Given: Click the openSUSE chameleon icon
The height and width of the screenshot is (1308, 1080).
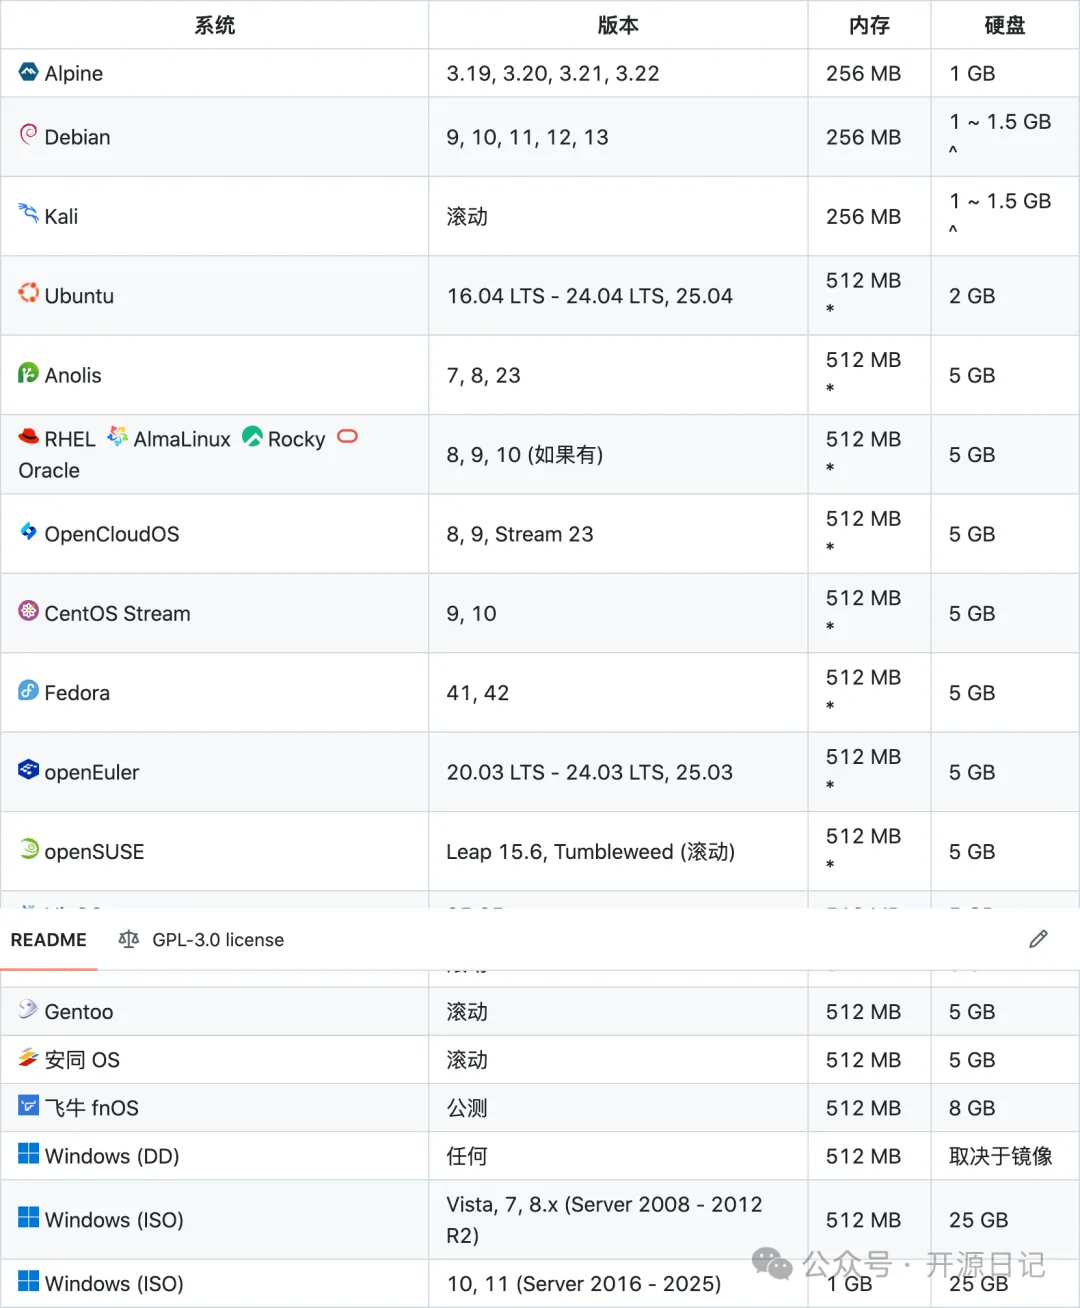Looking at the screenshot, I should coord(28,849).
